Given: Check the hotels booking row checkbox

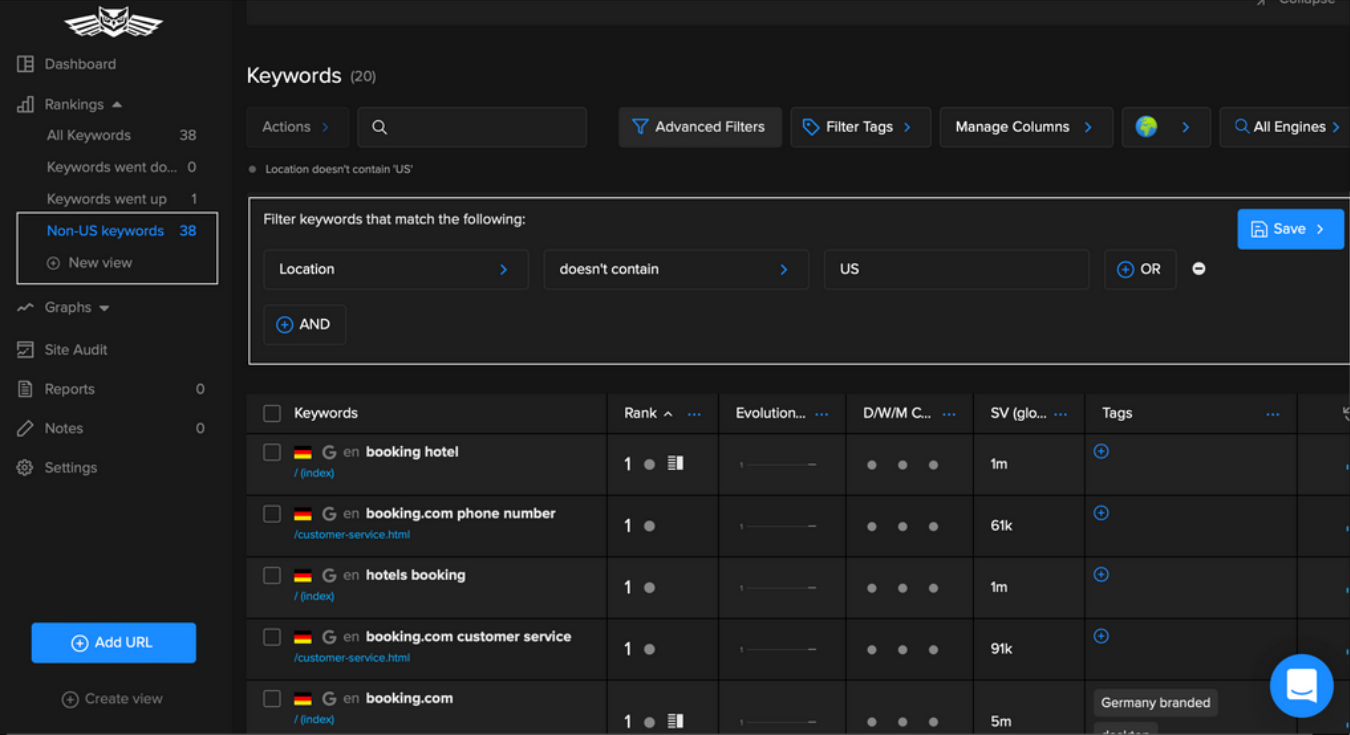Looking at the screenshot, I should (x=272, y=576).
